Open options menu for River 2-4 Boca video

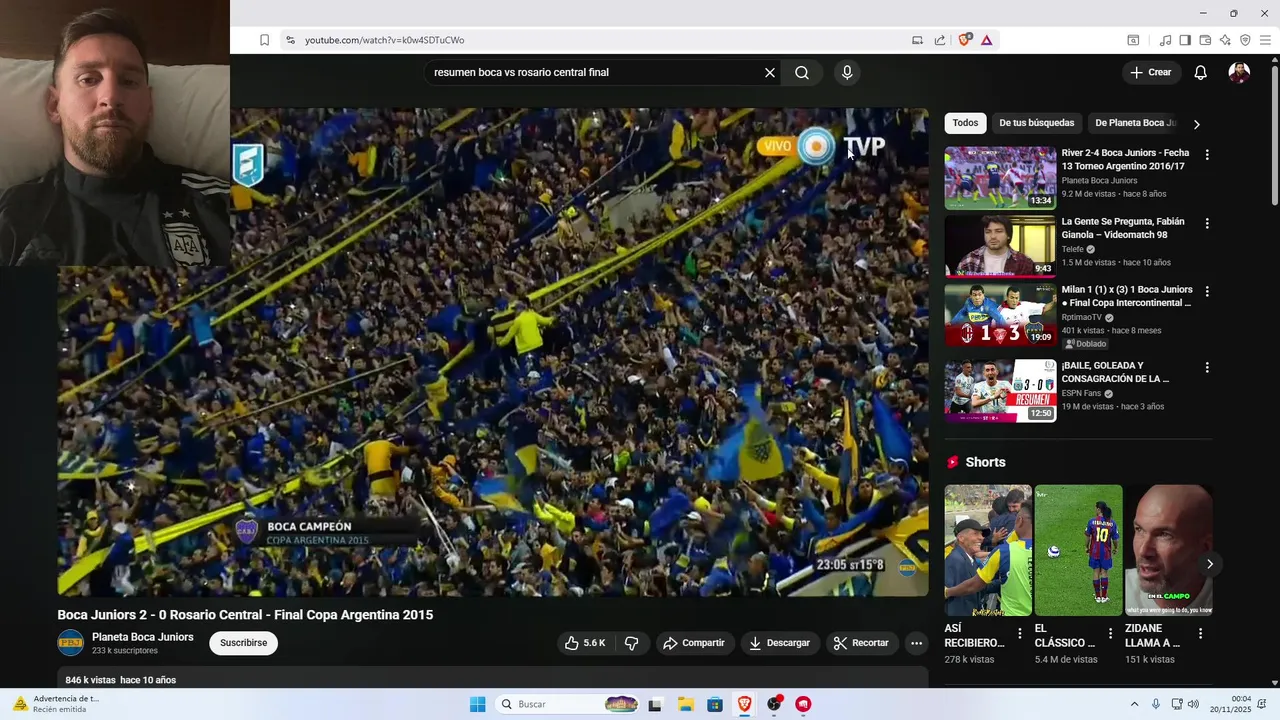click(x=1207, y=155)
